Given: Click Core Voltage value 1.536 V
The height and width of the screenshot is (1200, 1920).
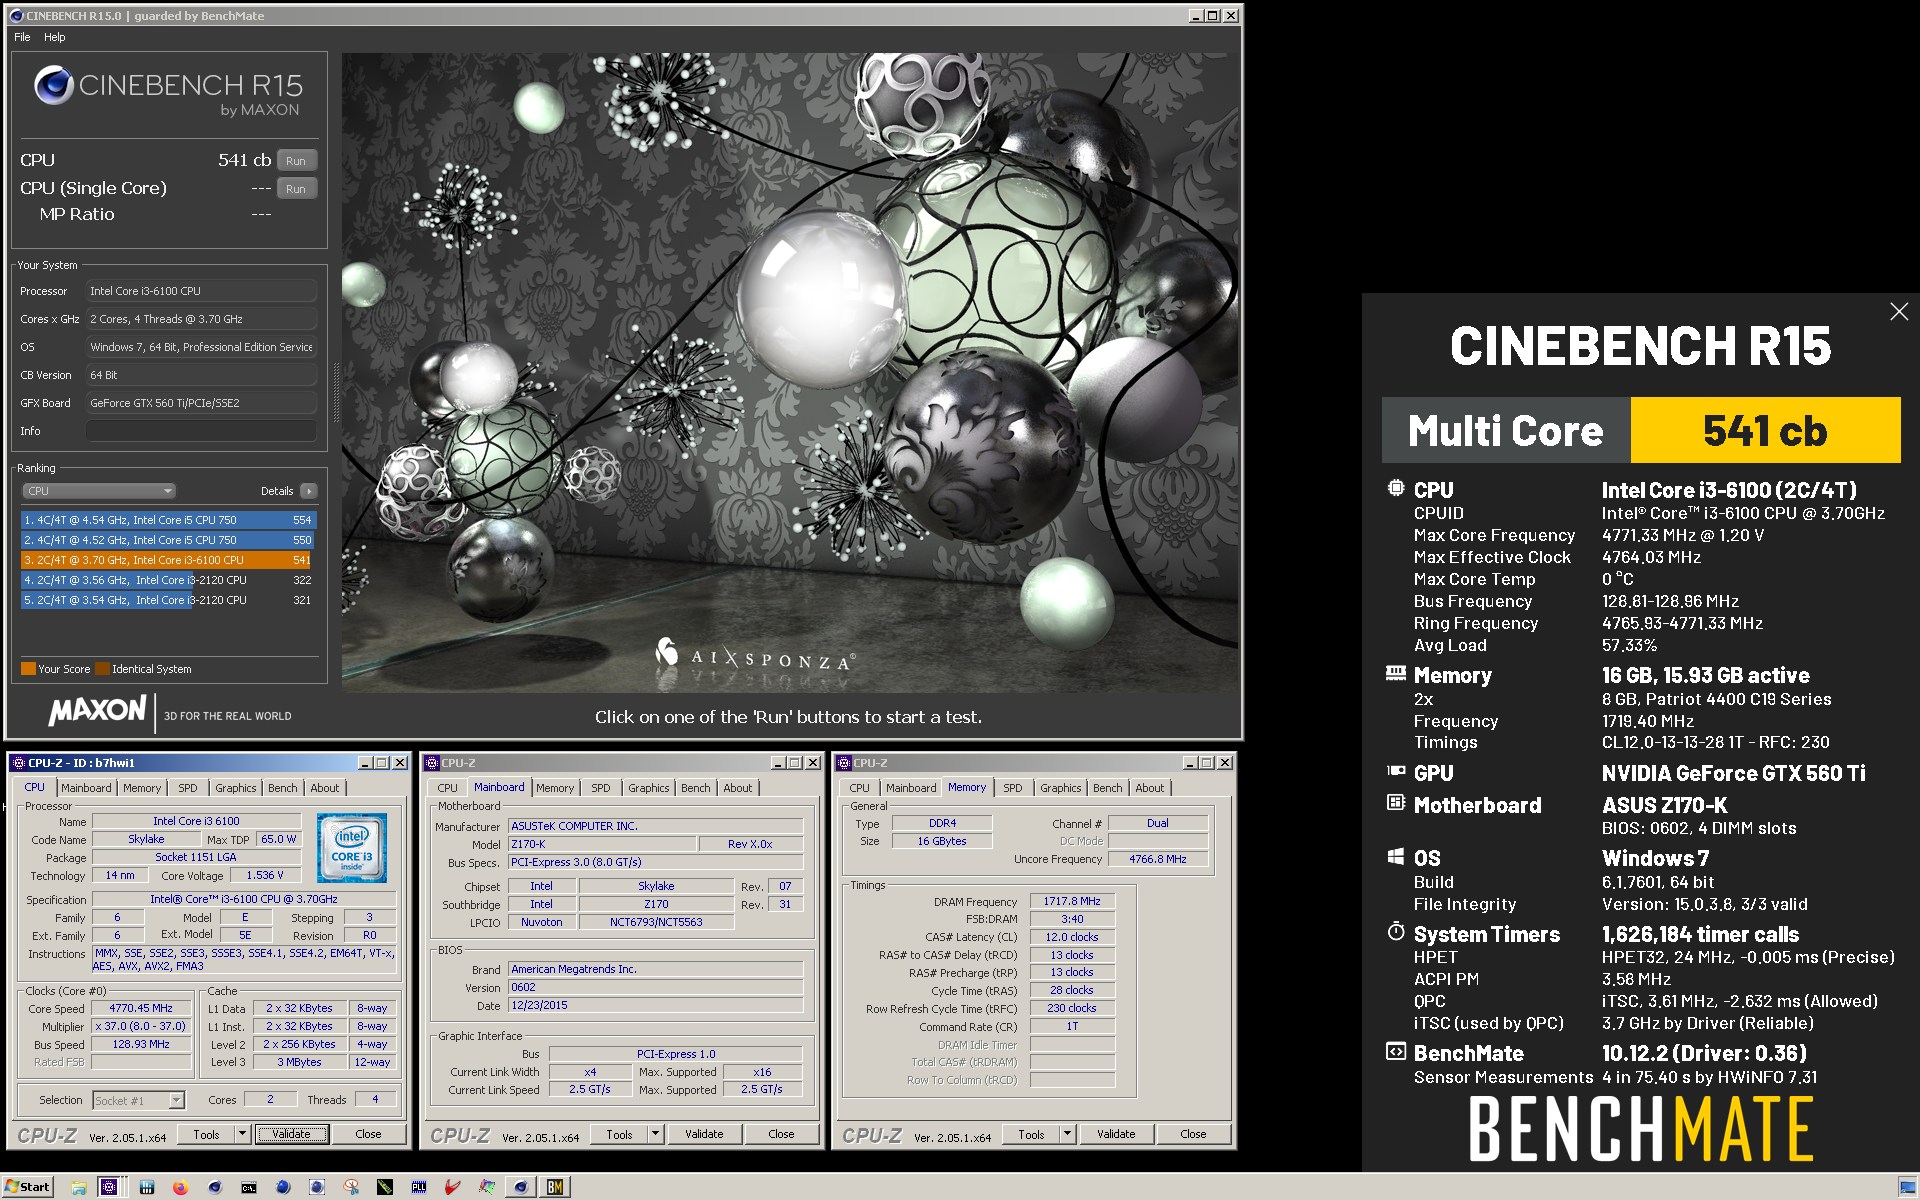Looking at the screenshot, I should click(265, 875).
